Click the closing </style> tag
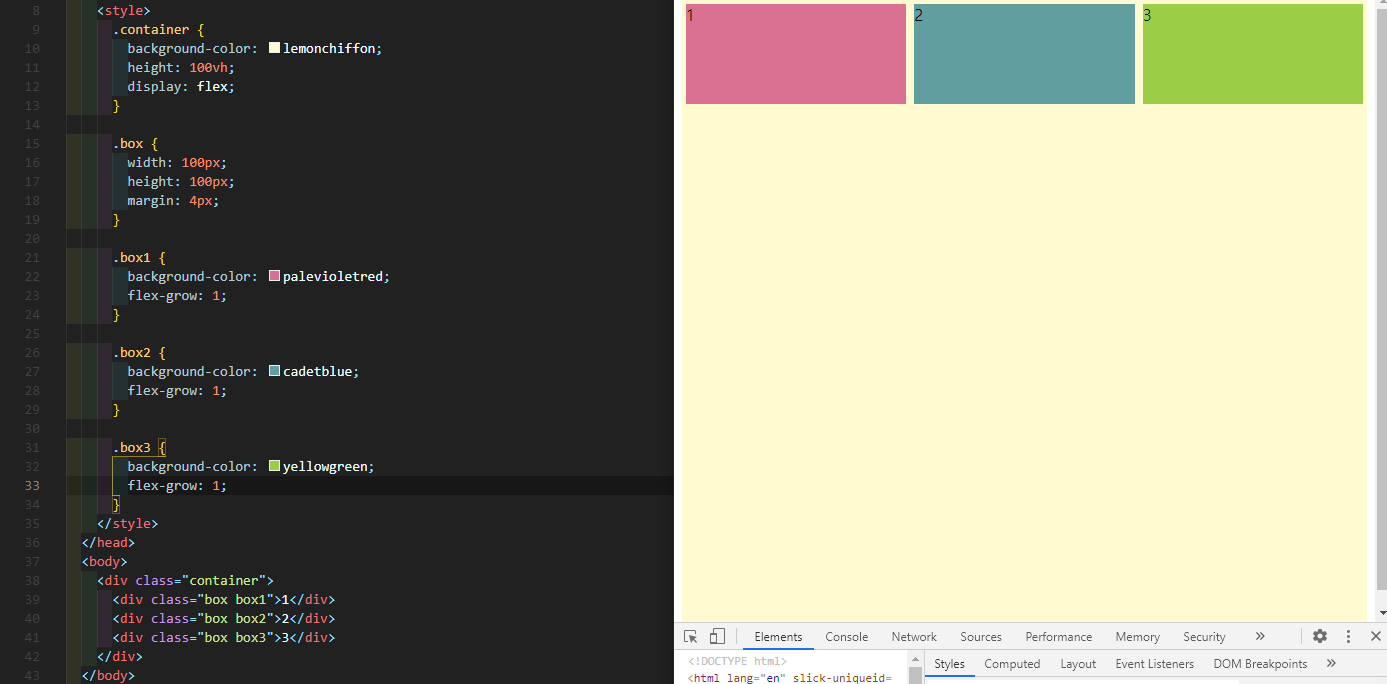Image resolution: width=1387 pixels, height=684 pixels. 127,523
